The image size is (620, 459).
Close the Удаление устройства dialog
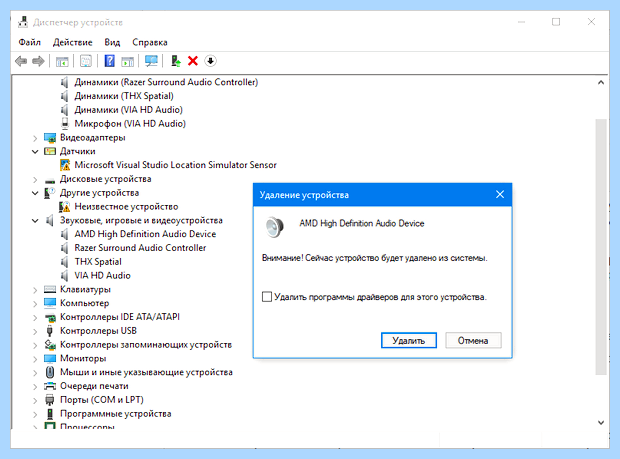click(x=500, y=195)
